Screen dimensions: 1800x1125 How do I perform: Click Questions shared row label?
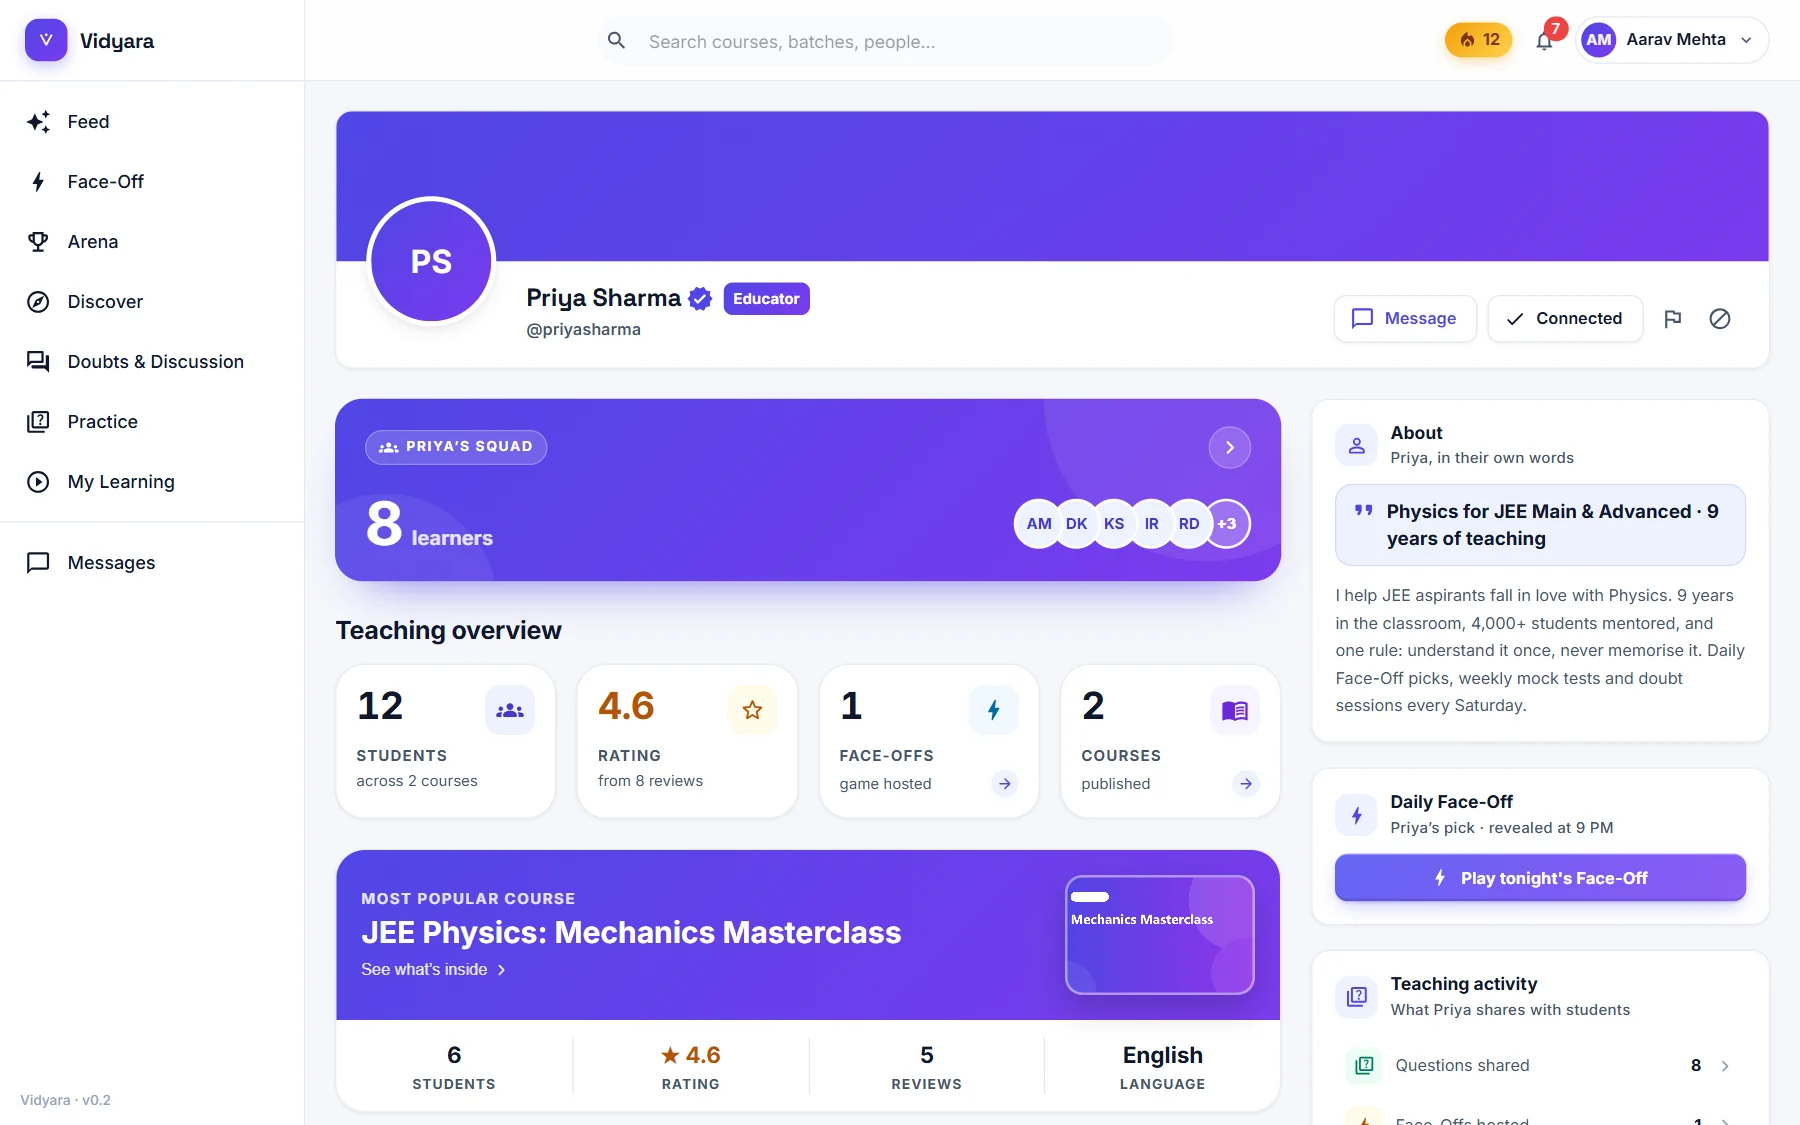(x=1462, y=1066)
